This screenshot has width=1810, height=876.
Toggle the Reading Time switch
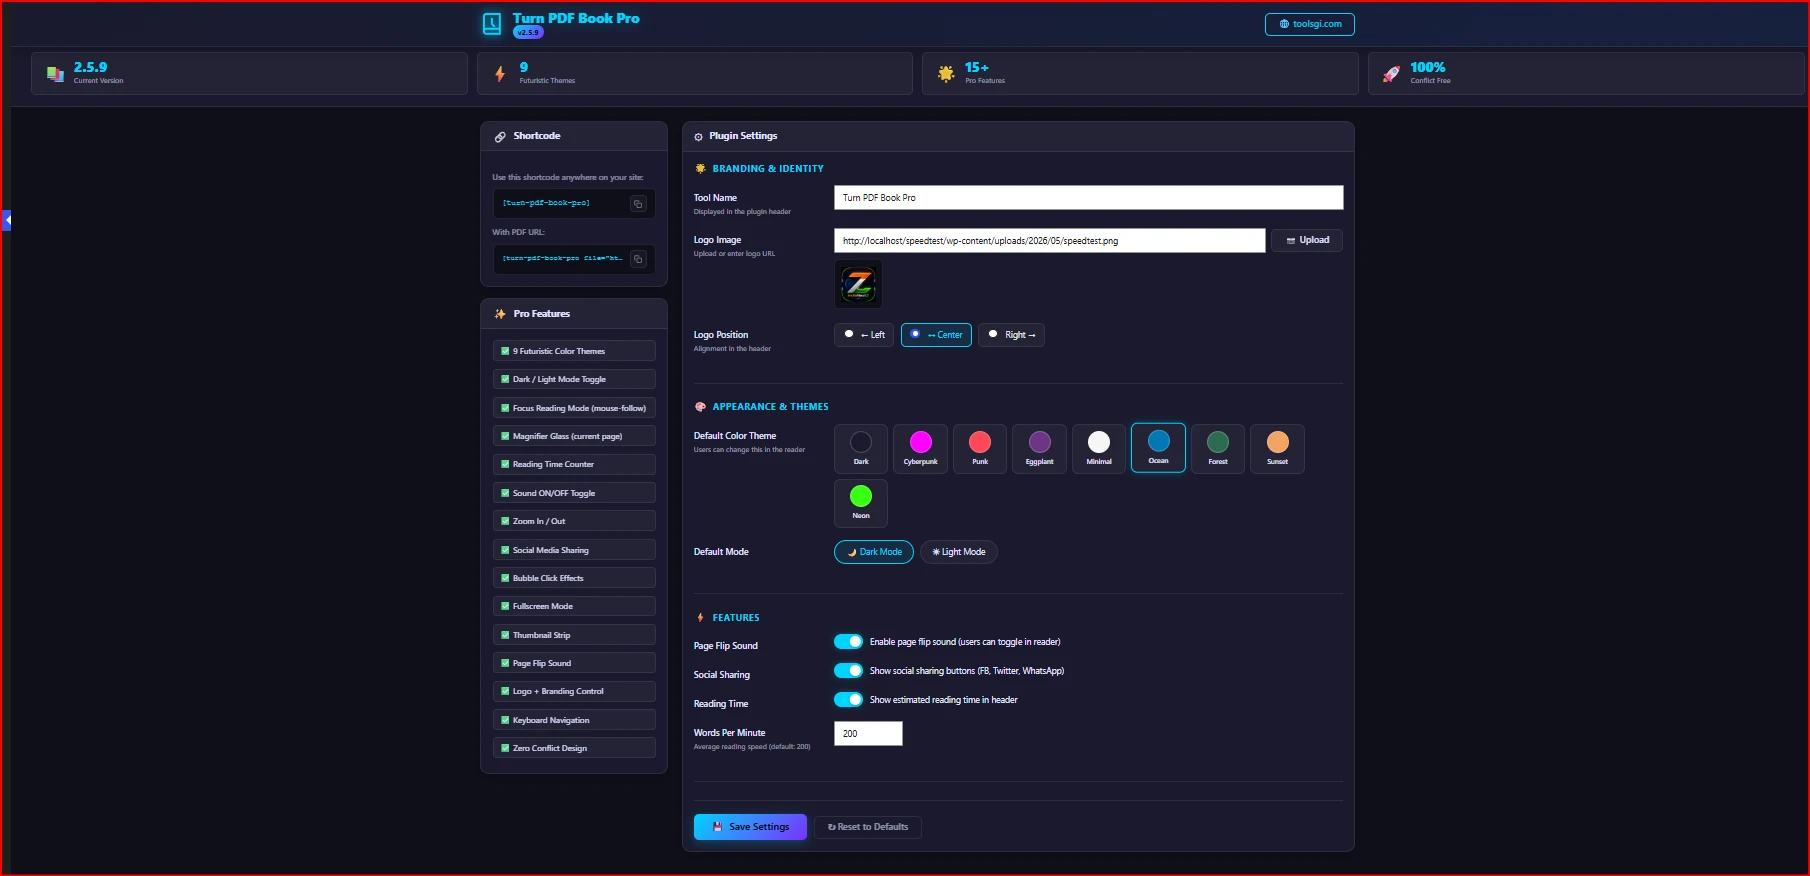(x=848, y=700)
